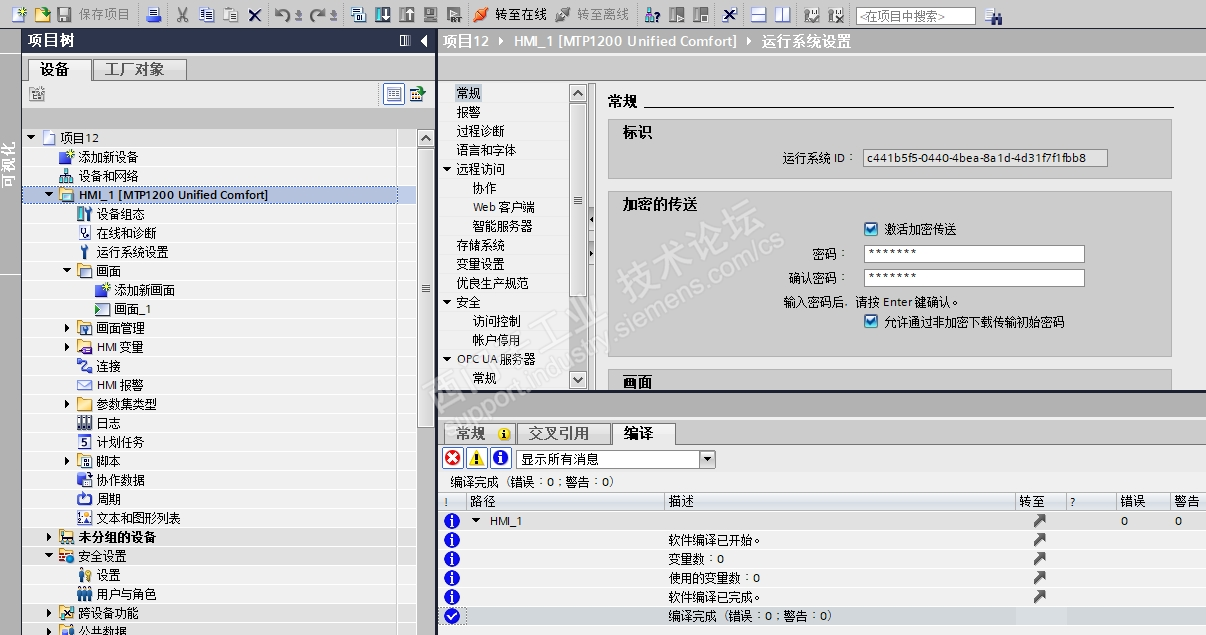Toggle the info message filter in the compile tab
This screenshot has height=635, width=1206.
point(501,458)
